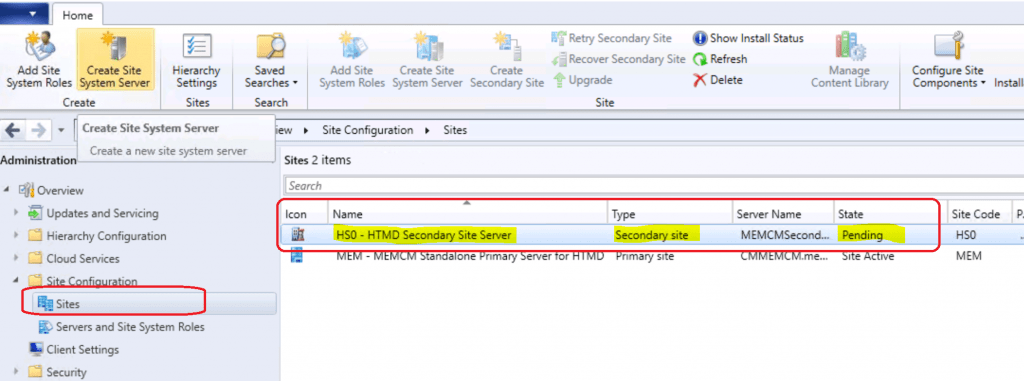
Task: Expand the Cloud Services node
Action: pos(16,259)
